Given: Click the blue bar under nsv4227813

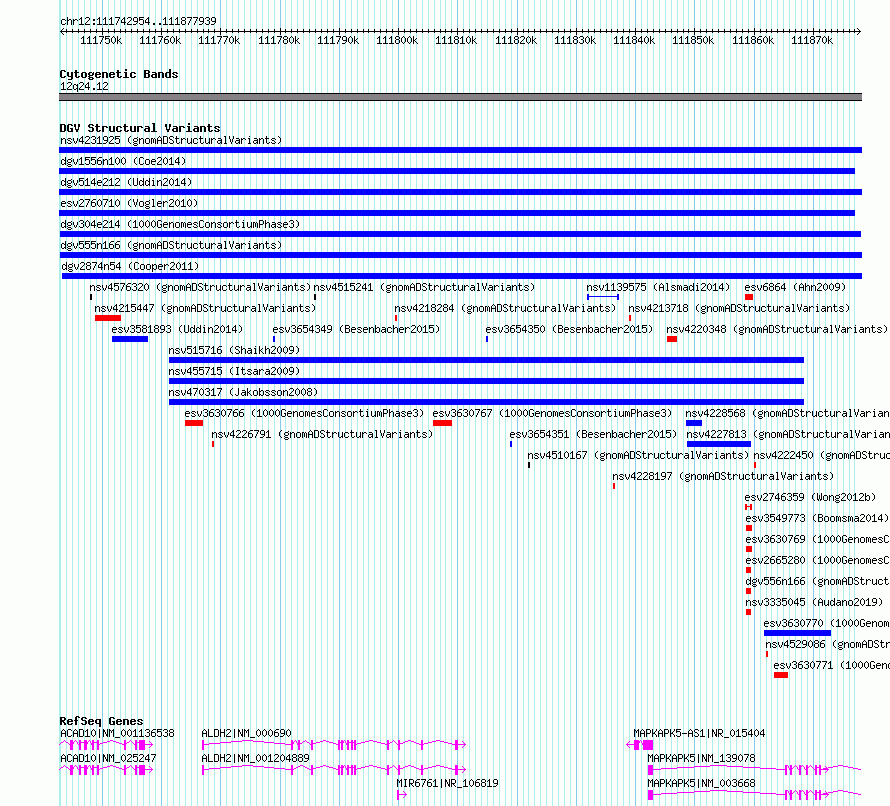Looking at the screenshot, I should (x=719, y=444).
